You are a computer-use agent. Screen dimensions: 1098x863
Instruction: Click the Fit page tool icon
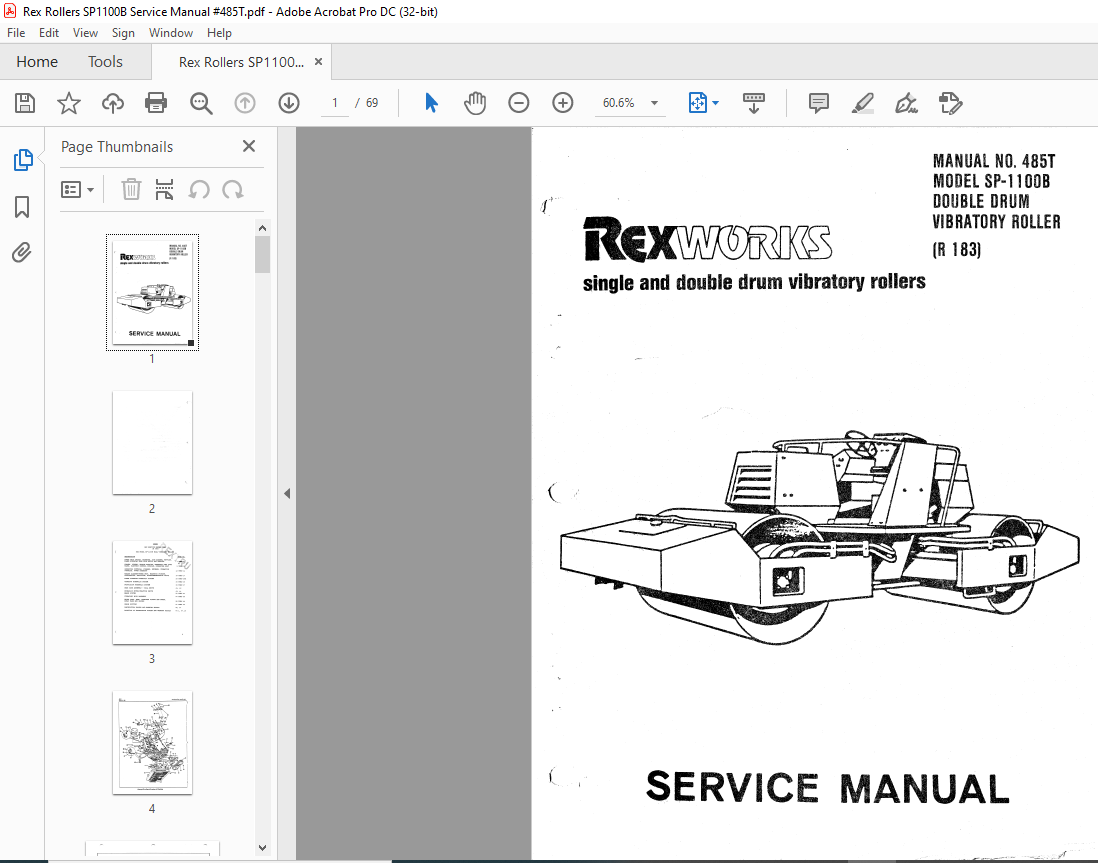click(697, 103)
